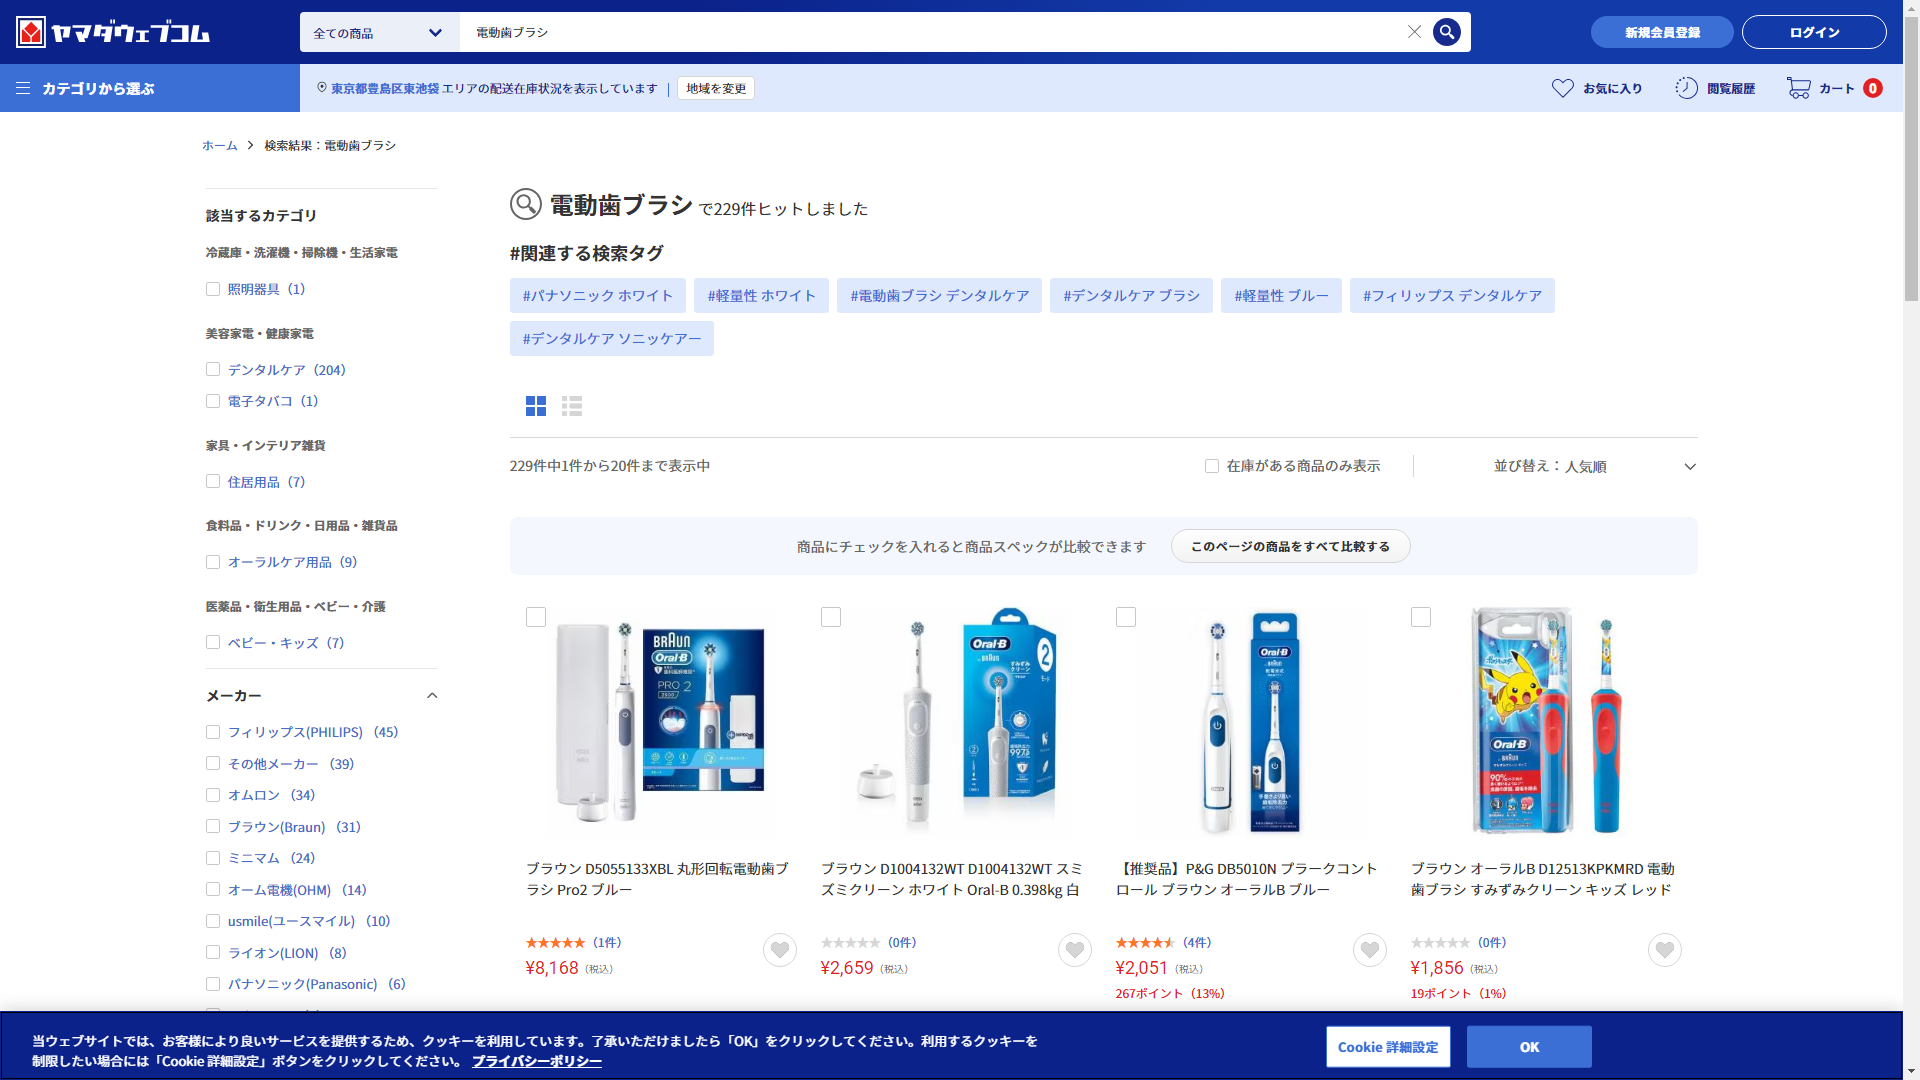Open browsing history clock icon

pos(1686,88)
